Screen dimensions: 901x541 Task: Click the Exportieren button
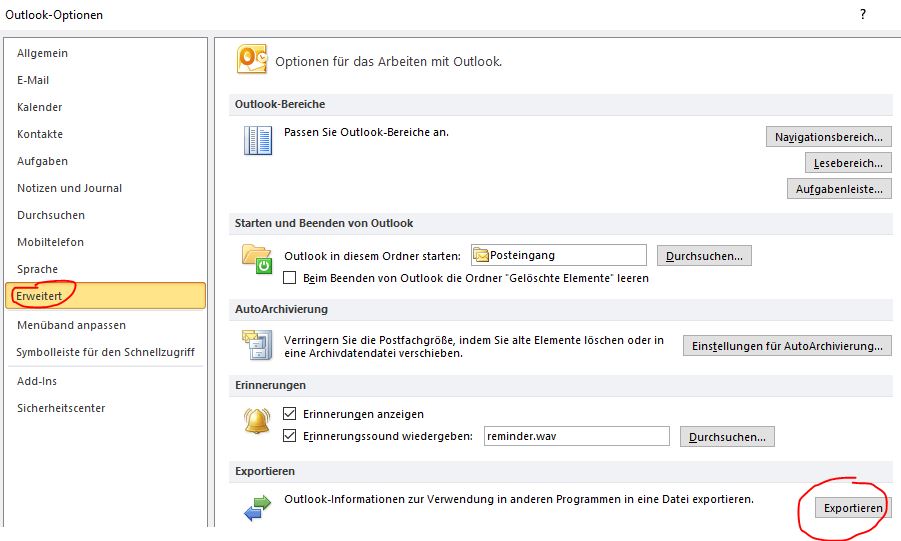853,508
